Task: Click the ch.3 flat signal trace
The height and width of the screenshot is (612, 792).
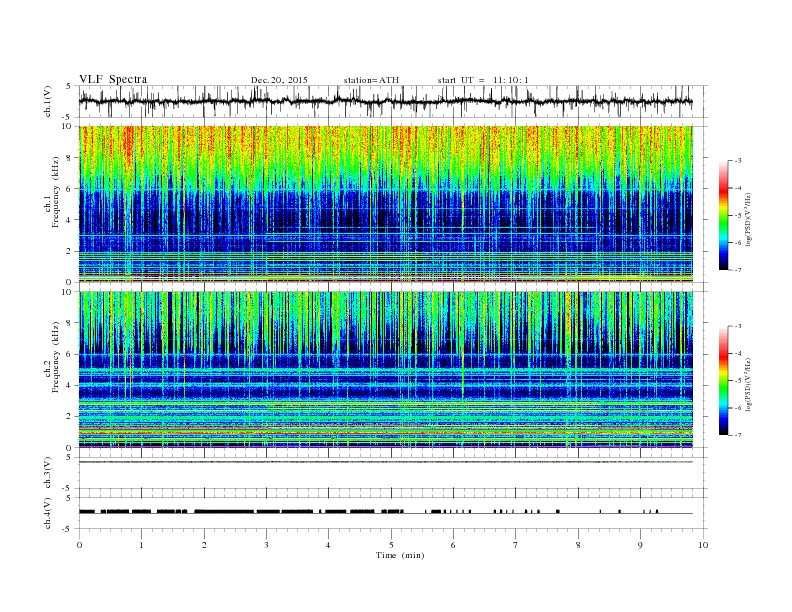Action: [385, 462]
